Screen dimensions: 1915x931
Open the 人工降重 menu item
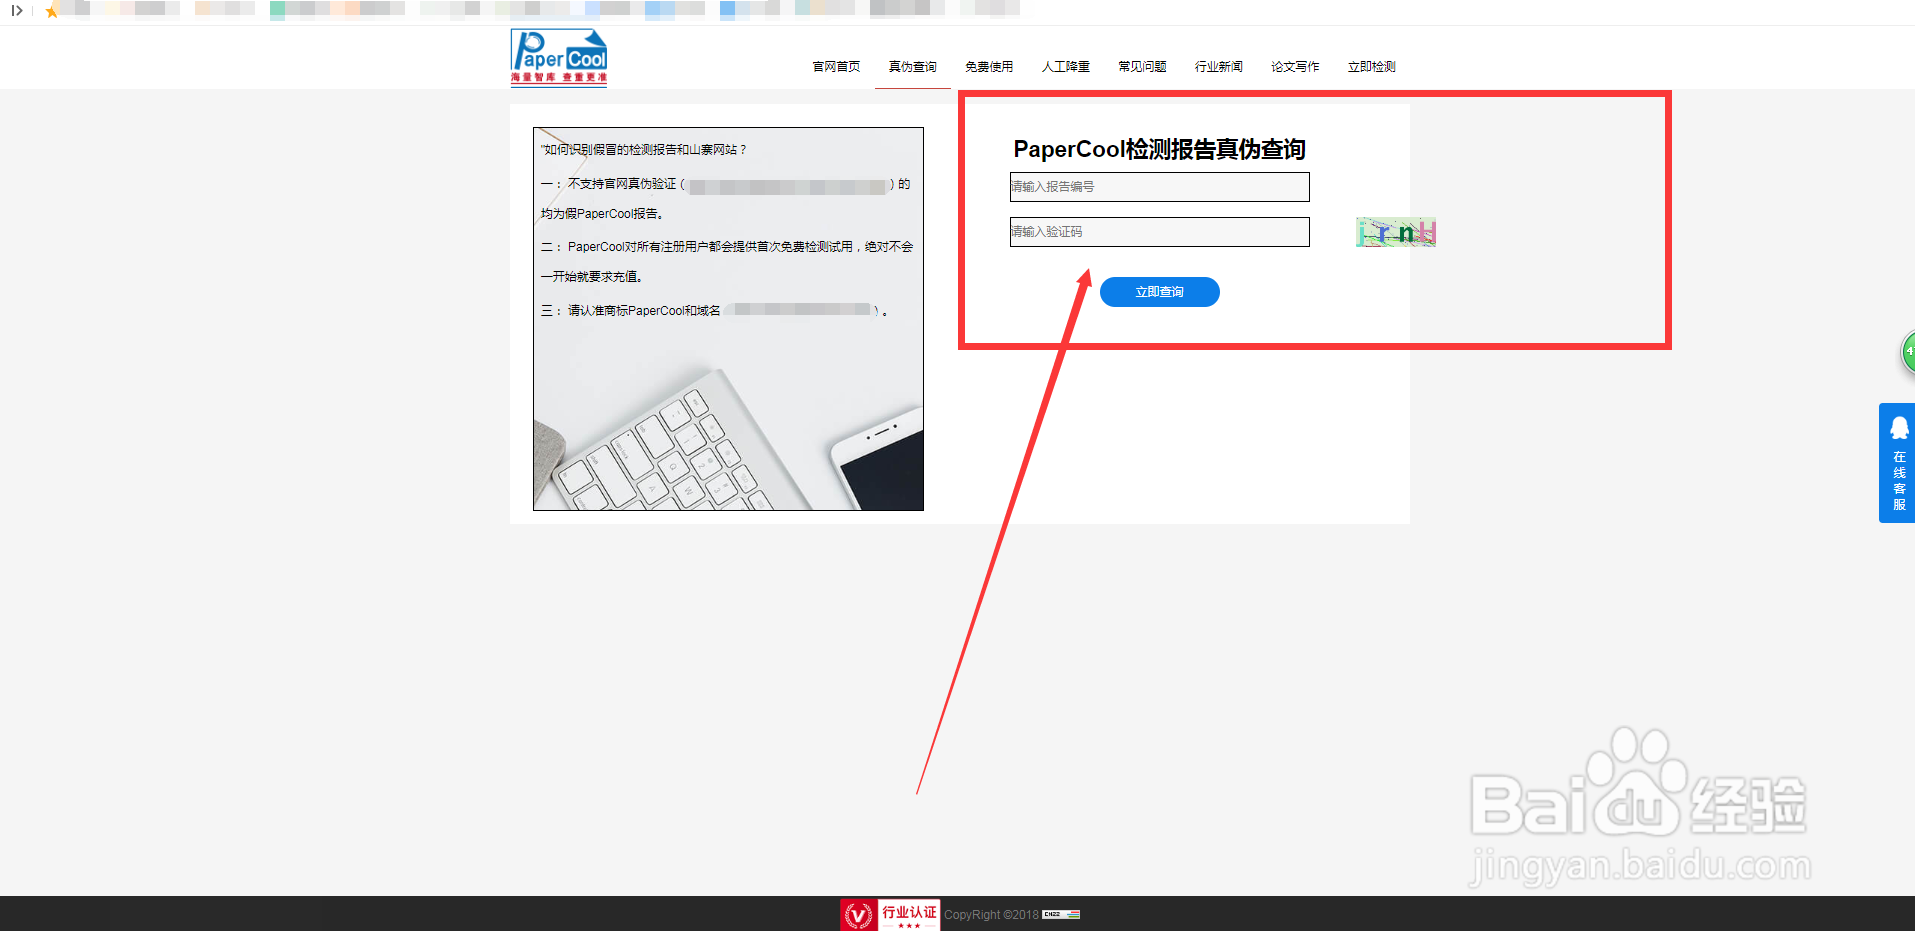(1064, 66)
